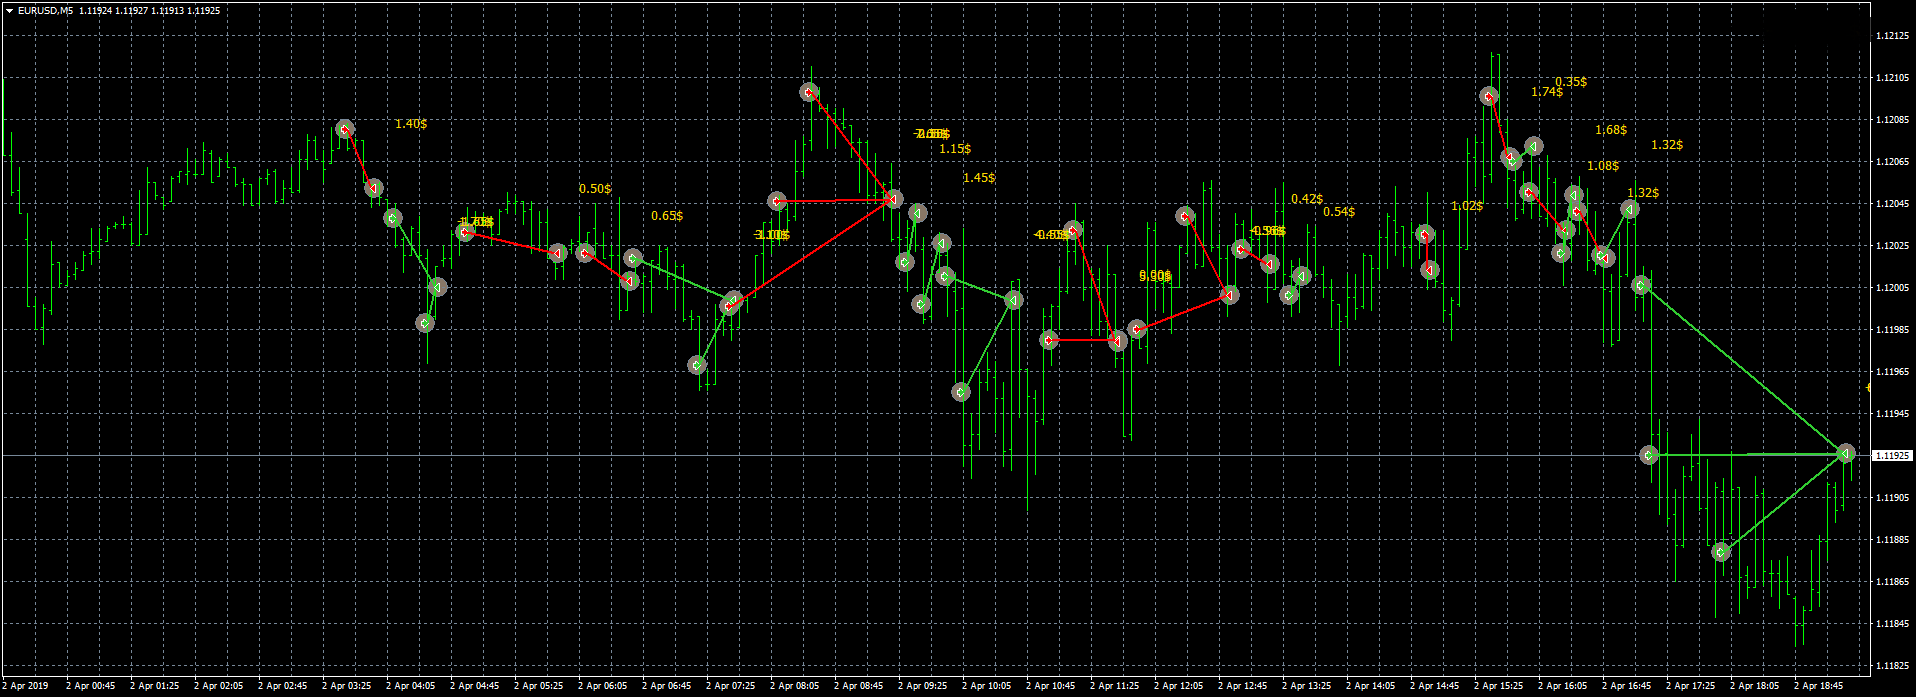Click the 1.12125 price axis label

coord(1890,36)
